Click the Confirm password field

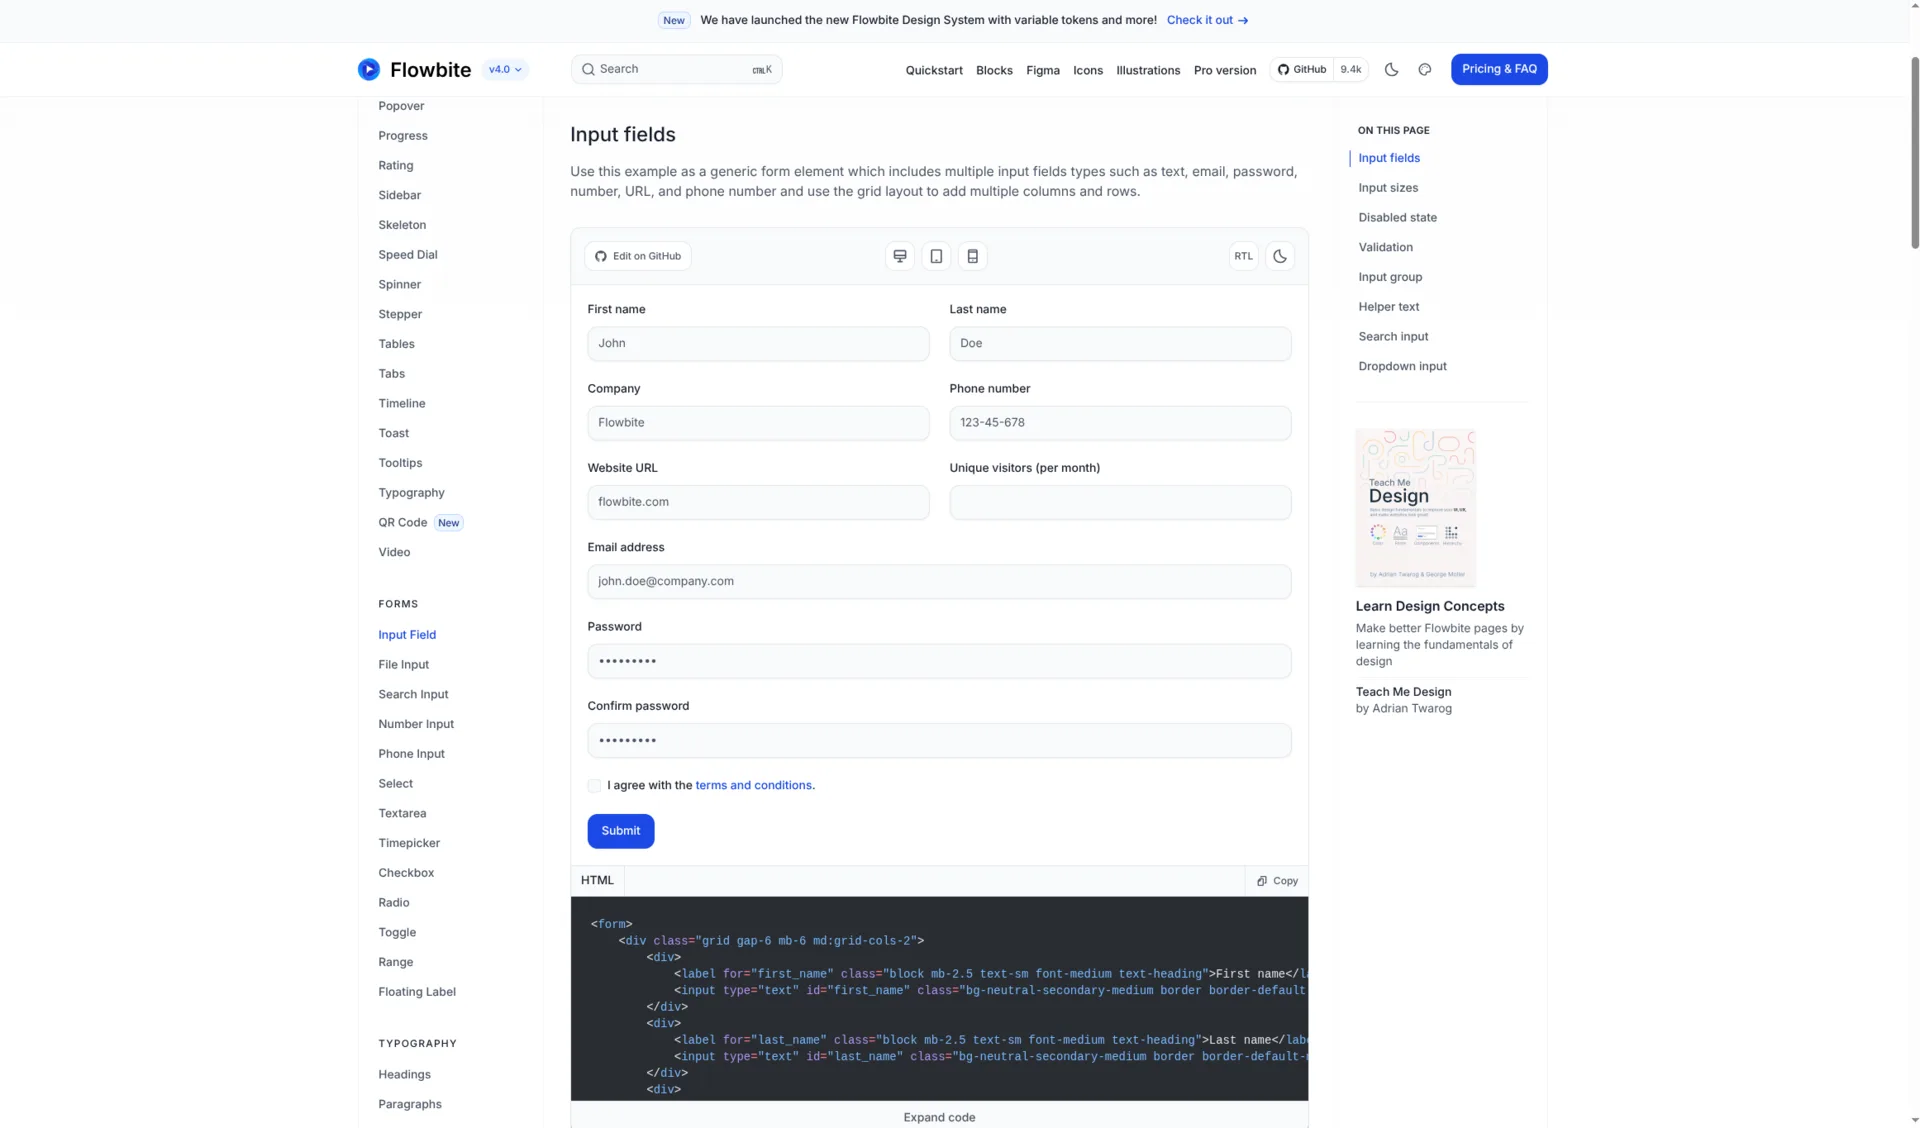(939, 740)
